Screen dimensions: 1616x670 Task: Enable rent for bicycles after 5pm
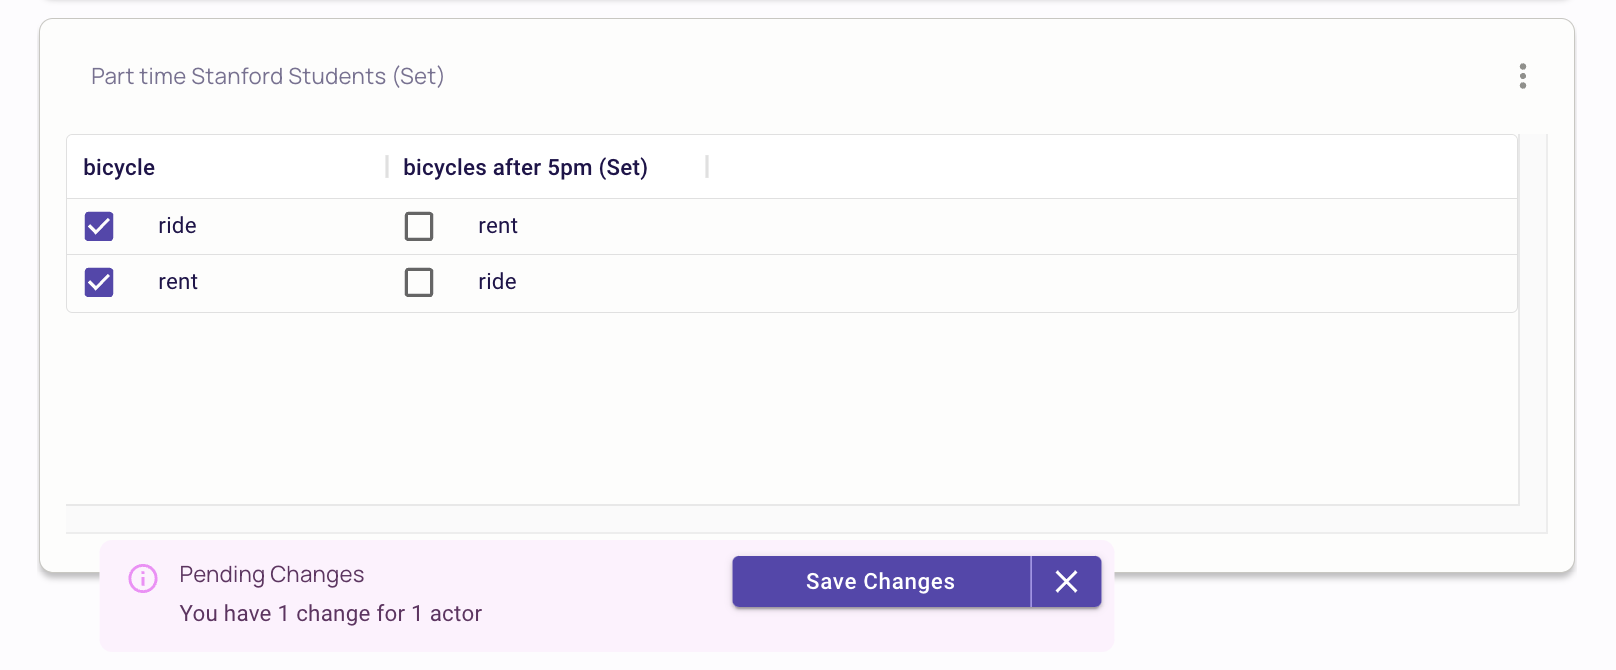[x=419, y=226]
